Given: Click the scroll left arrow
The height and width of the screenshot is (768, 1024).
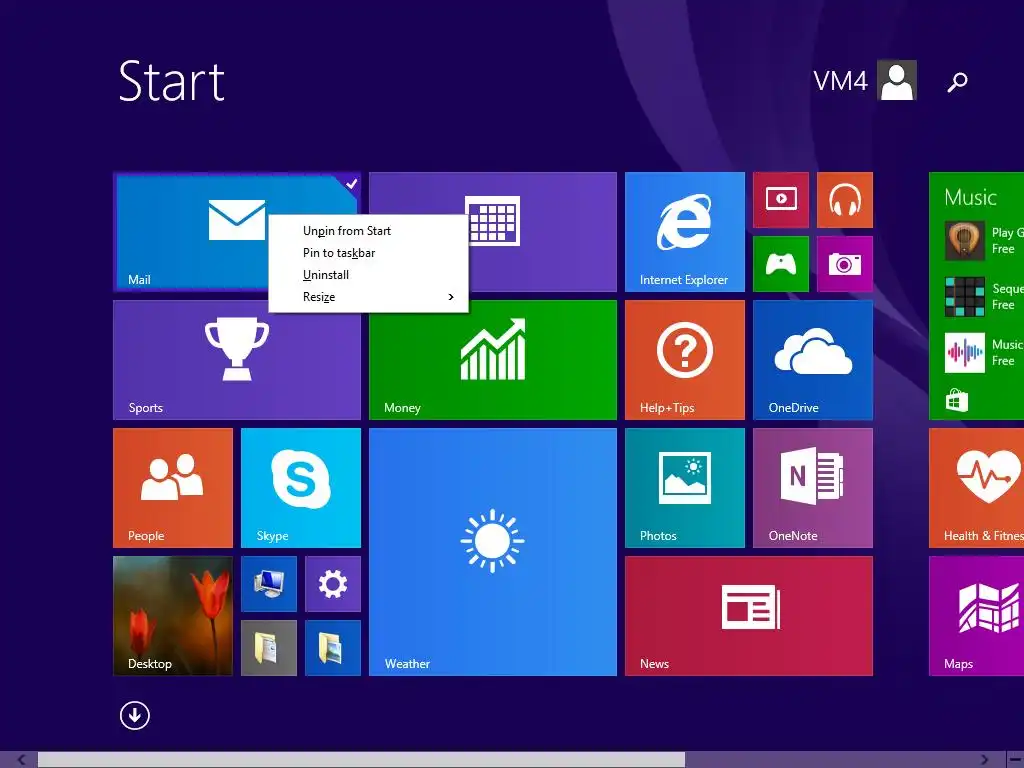Looking at the screenshot, I should click(21, 760).
